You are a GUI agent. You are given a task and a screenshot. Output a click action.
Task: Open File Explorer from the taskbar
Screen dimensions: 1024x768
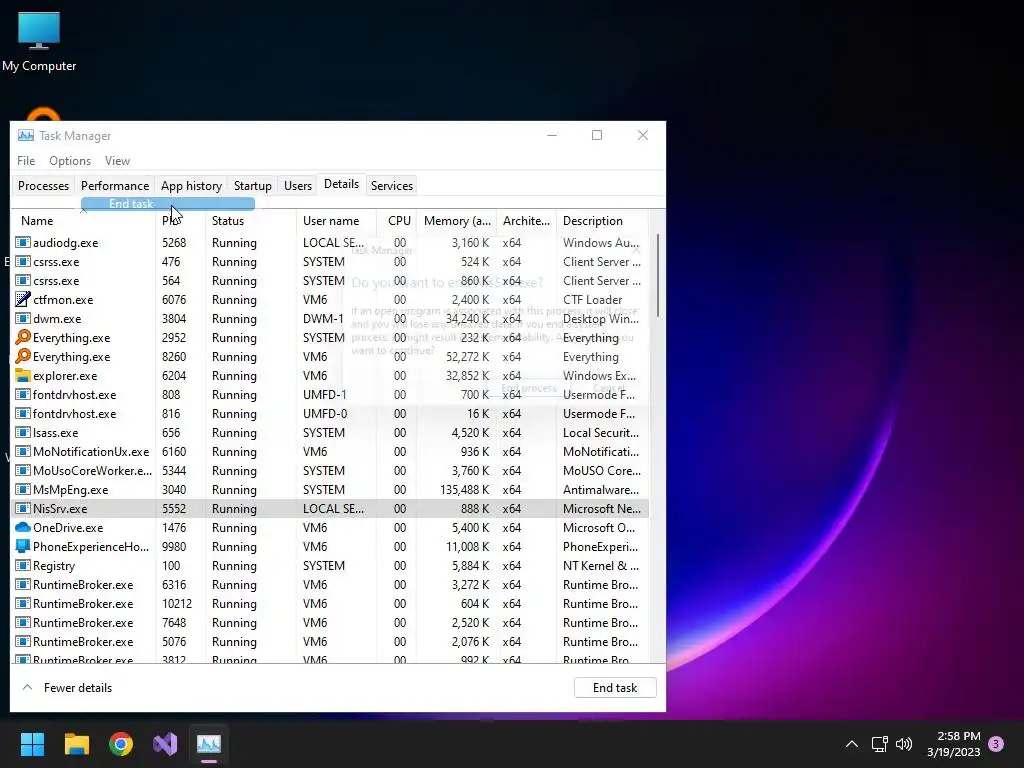tap(76, 743)
